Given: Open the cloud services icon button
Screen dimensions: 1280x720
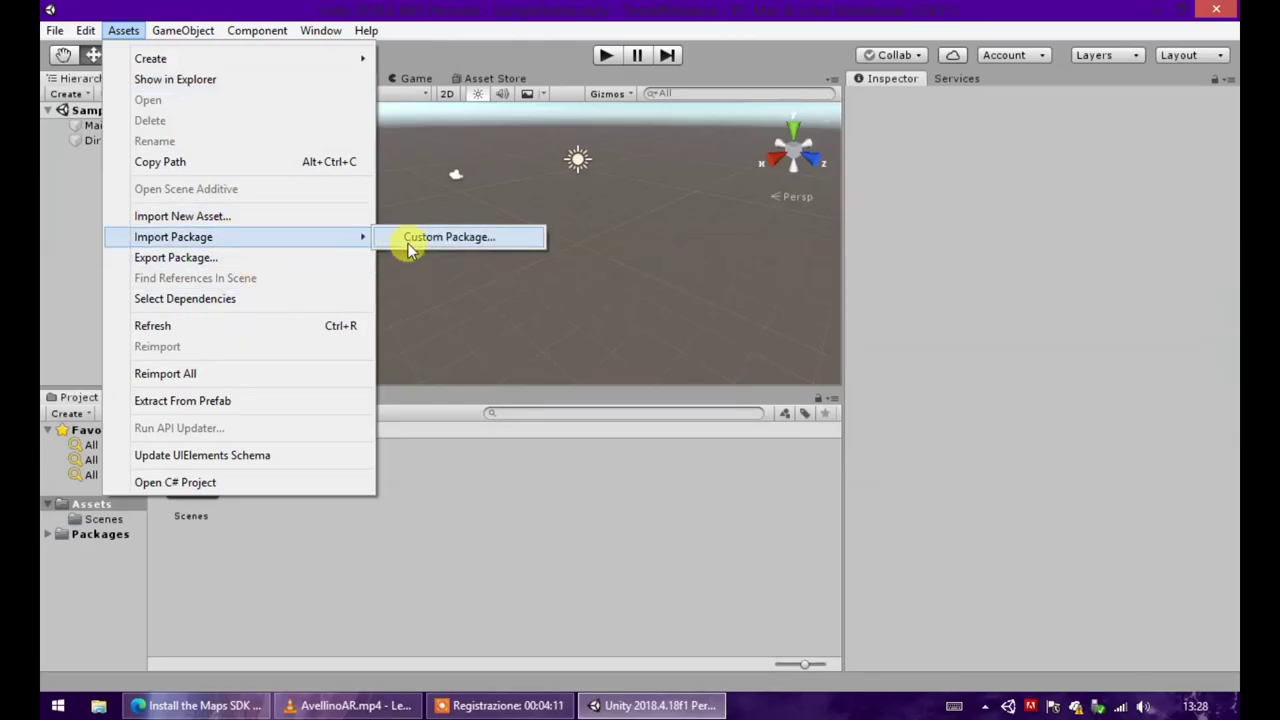Looking at the screenshot, I should tap(952, 55).
